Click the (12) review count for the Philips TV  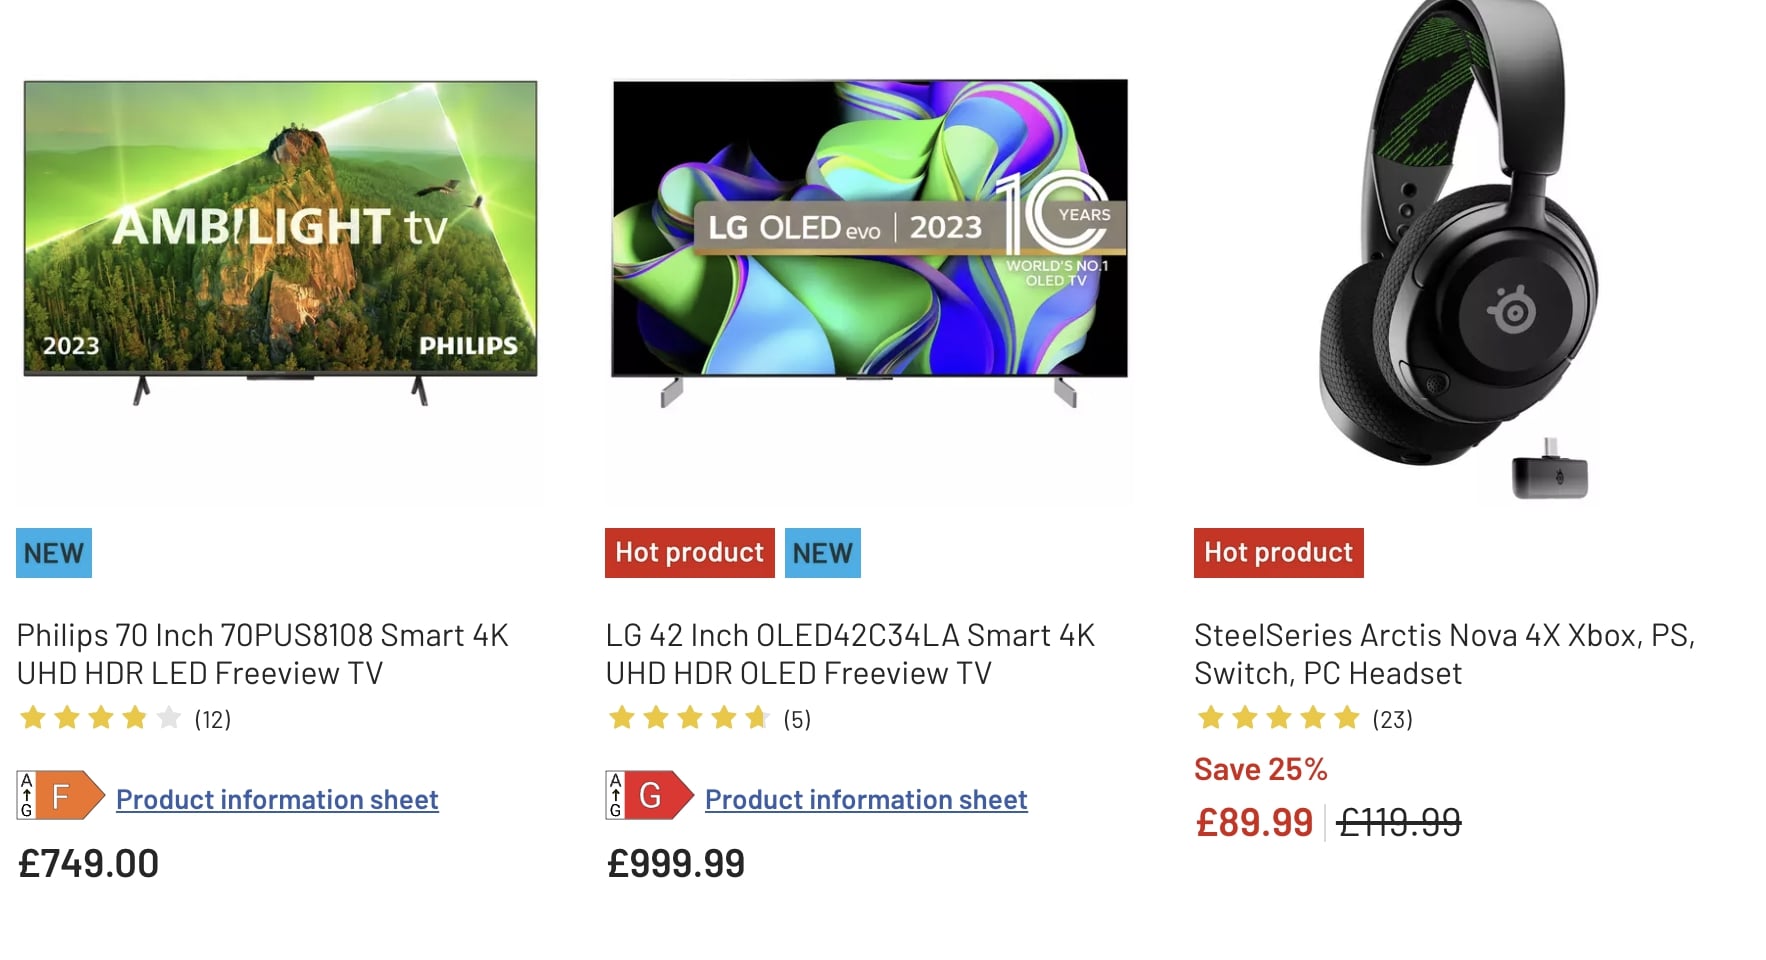(212, 719)
